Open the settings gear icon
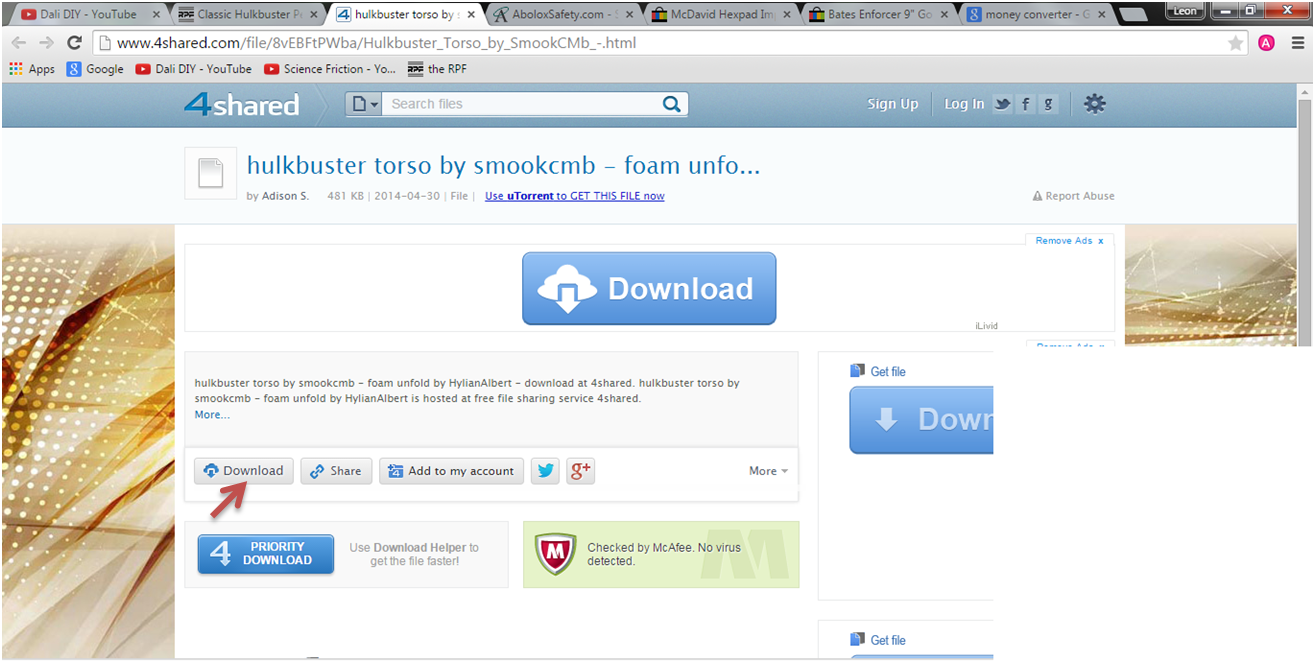 point(1095,104)
